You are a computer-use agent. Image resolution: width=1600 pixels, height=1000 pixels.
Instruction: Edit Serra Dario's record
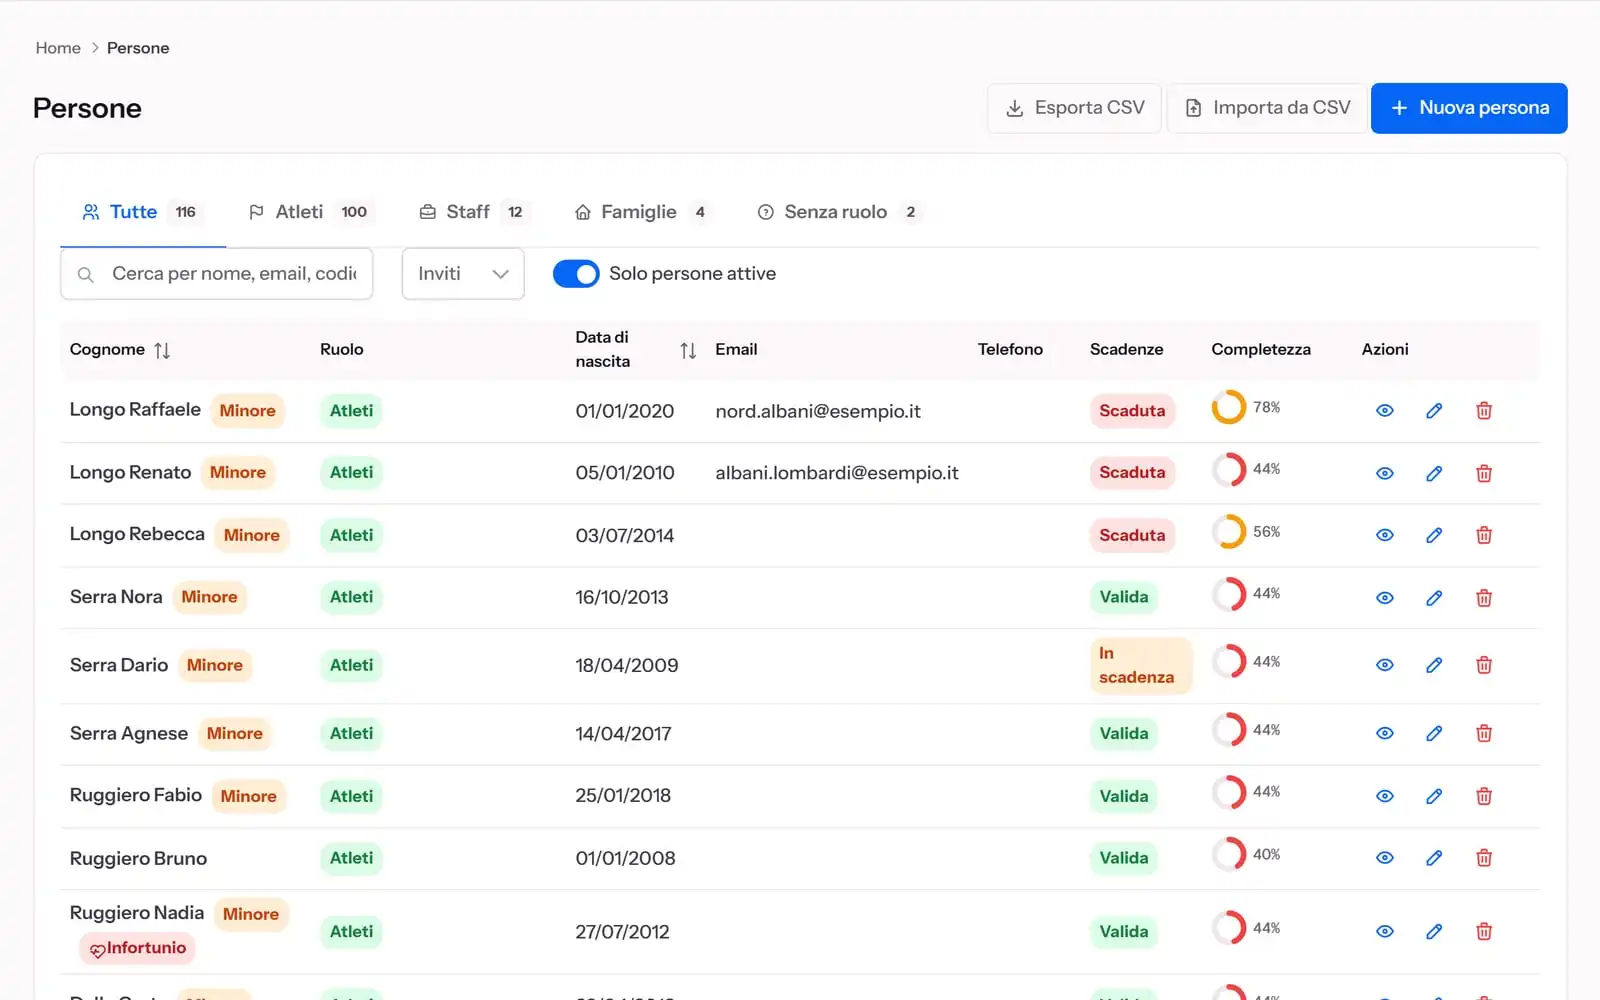[1434, 665]
